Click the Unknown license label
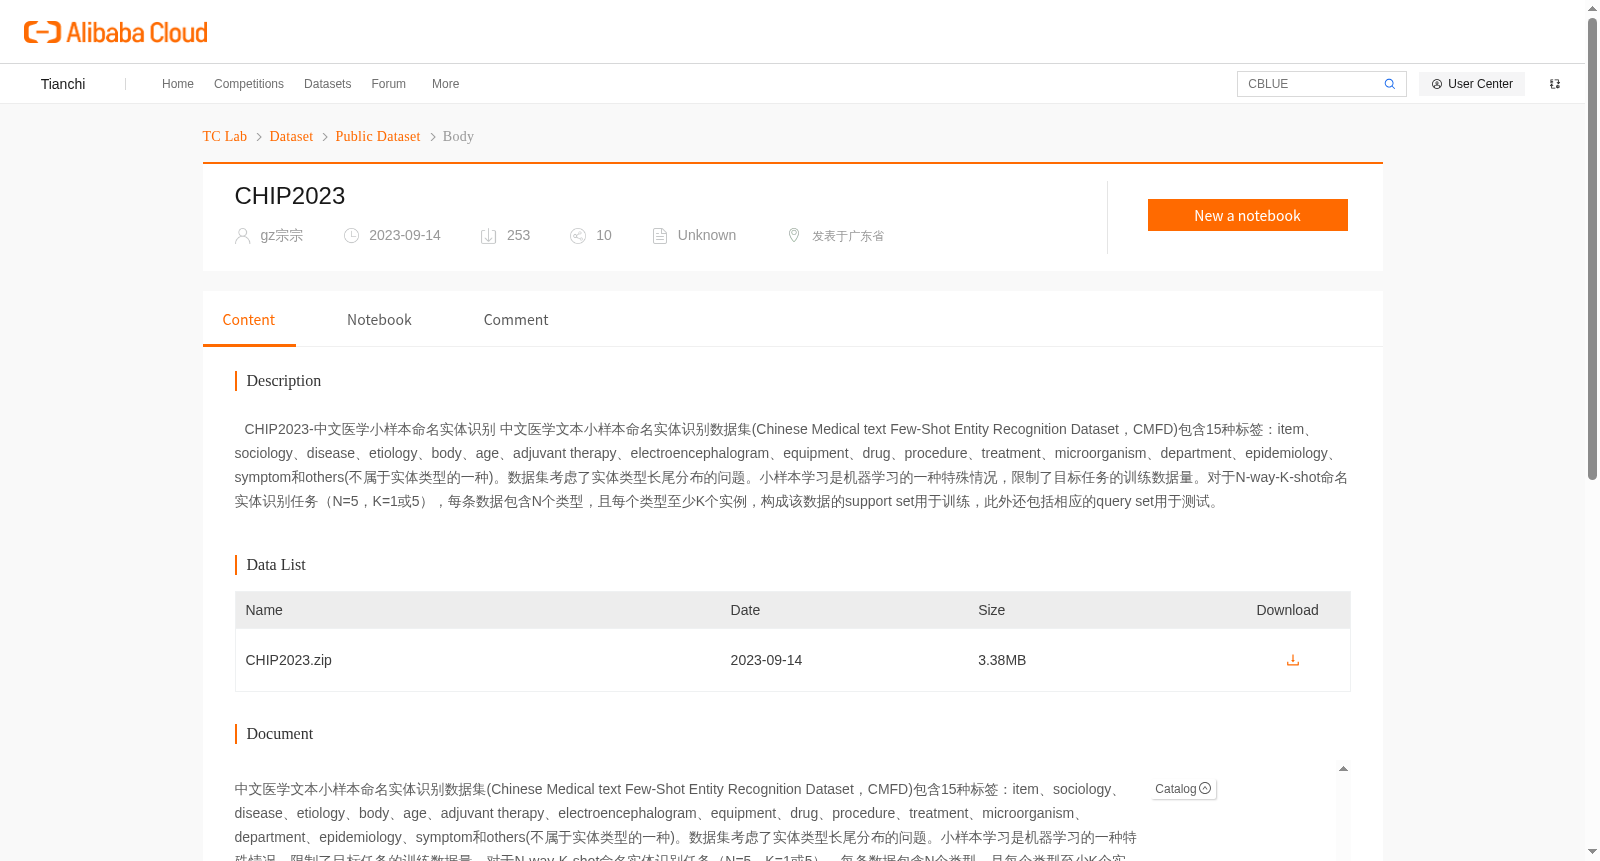Viewport: 1600px width, 861px height. pyautogui.click(x=707, y=235)
